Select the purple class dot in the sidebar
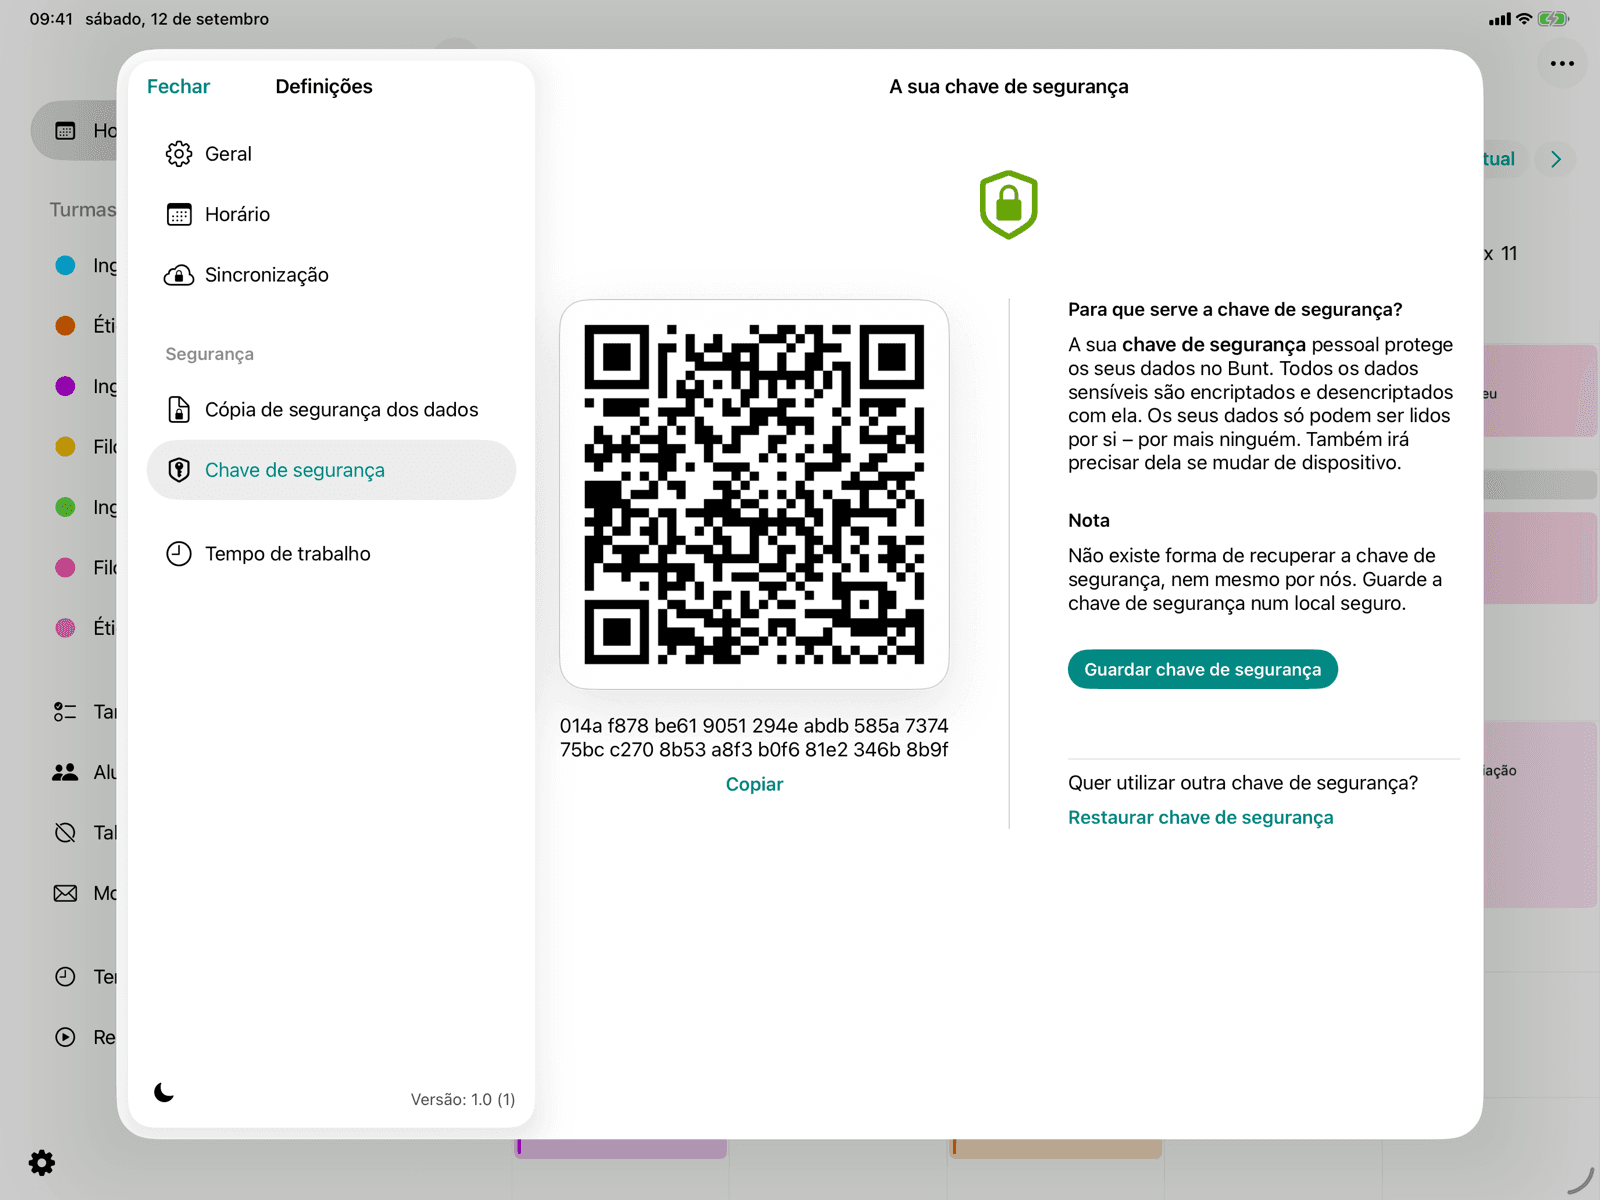The height and width of the screenshot is (1200, 1600). pos(65,386)
